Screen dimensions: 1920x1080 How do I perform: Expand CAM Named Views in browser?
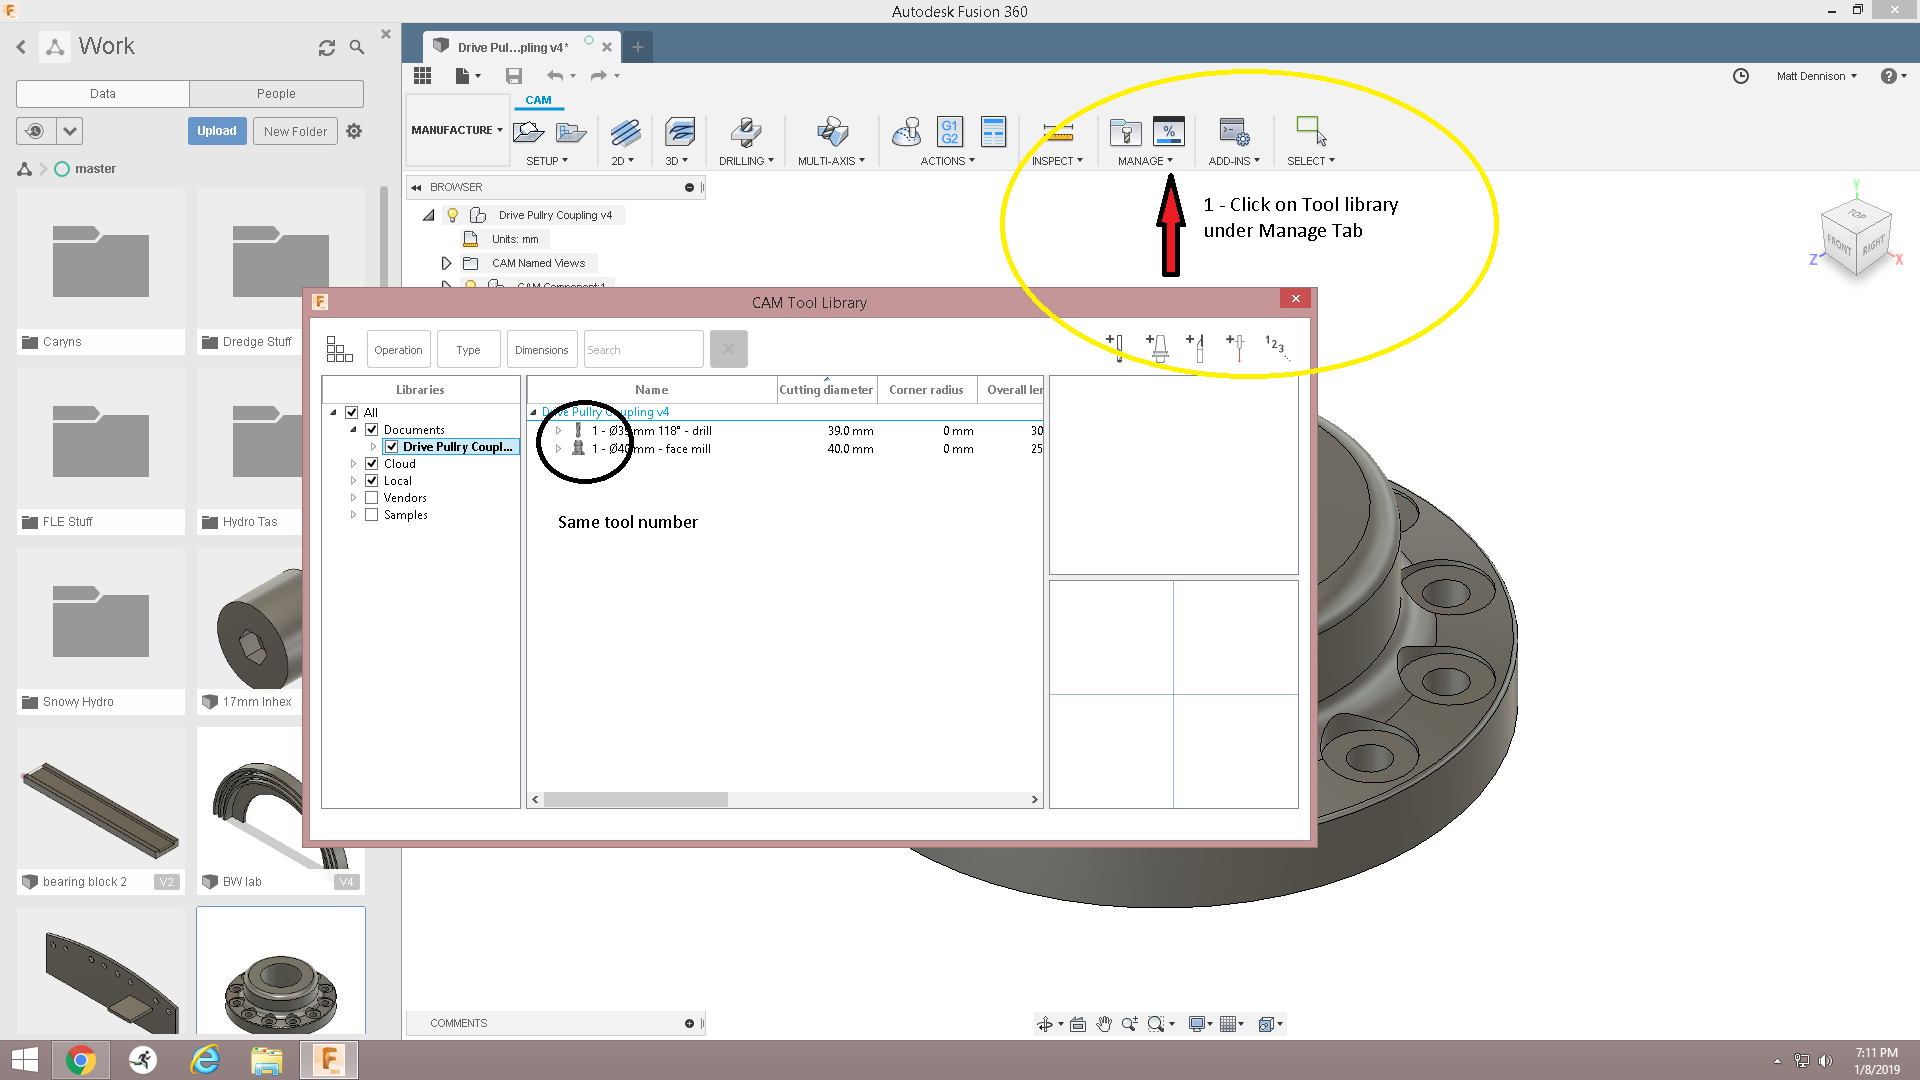point(446,263)
